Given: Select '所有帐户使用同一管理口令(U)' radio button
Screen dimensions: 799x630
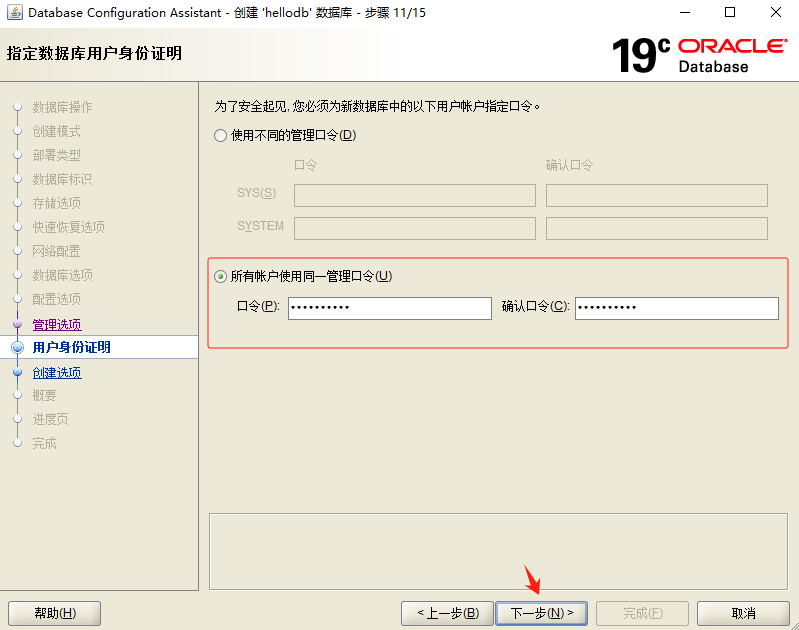Looking at the screenshot, I should coord(220,277).
